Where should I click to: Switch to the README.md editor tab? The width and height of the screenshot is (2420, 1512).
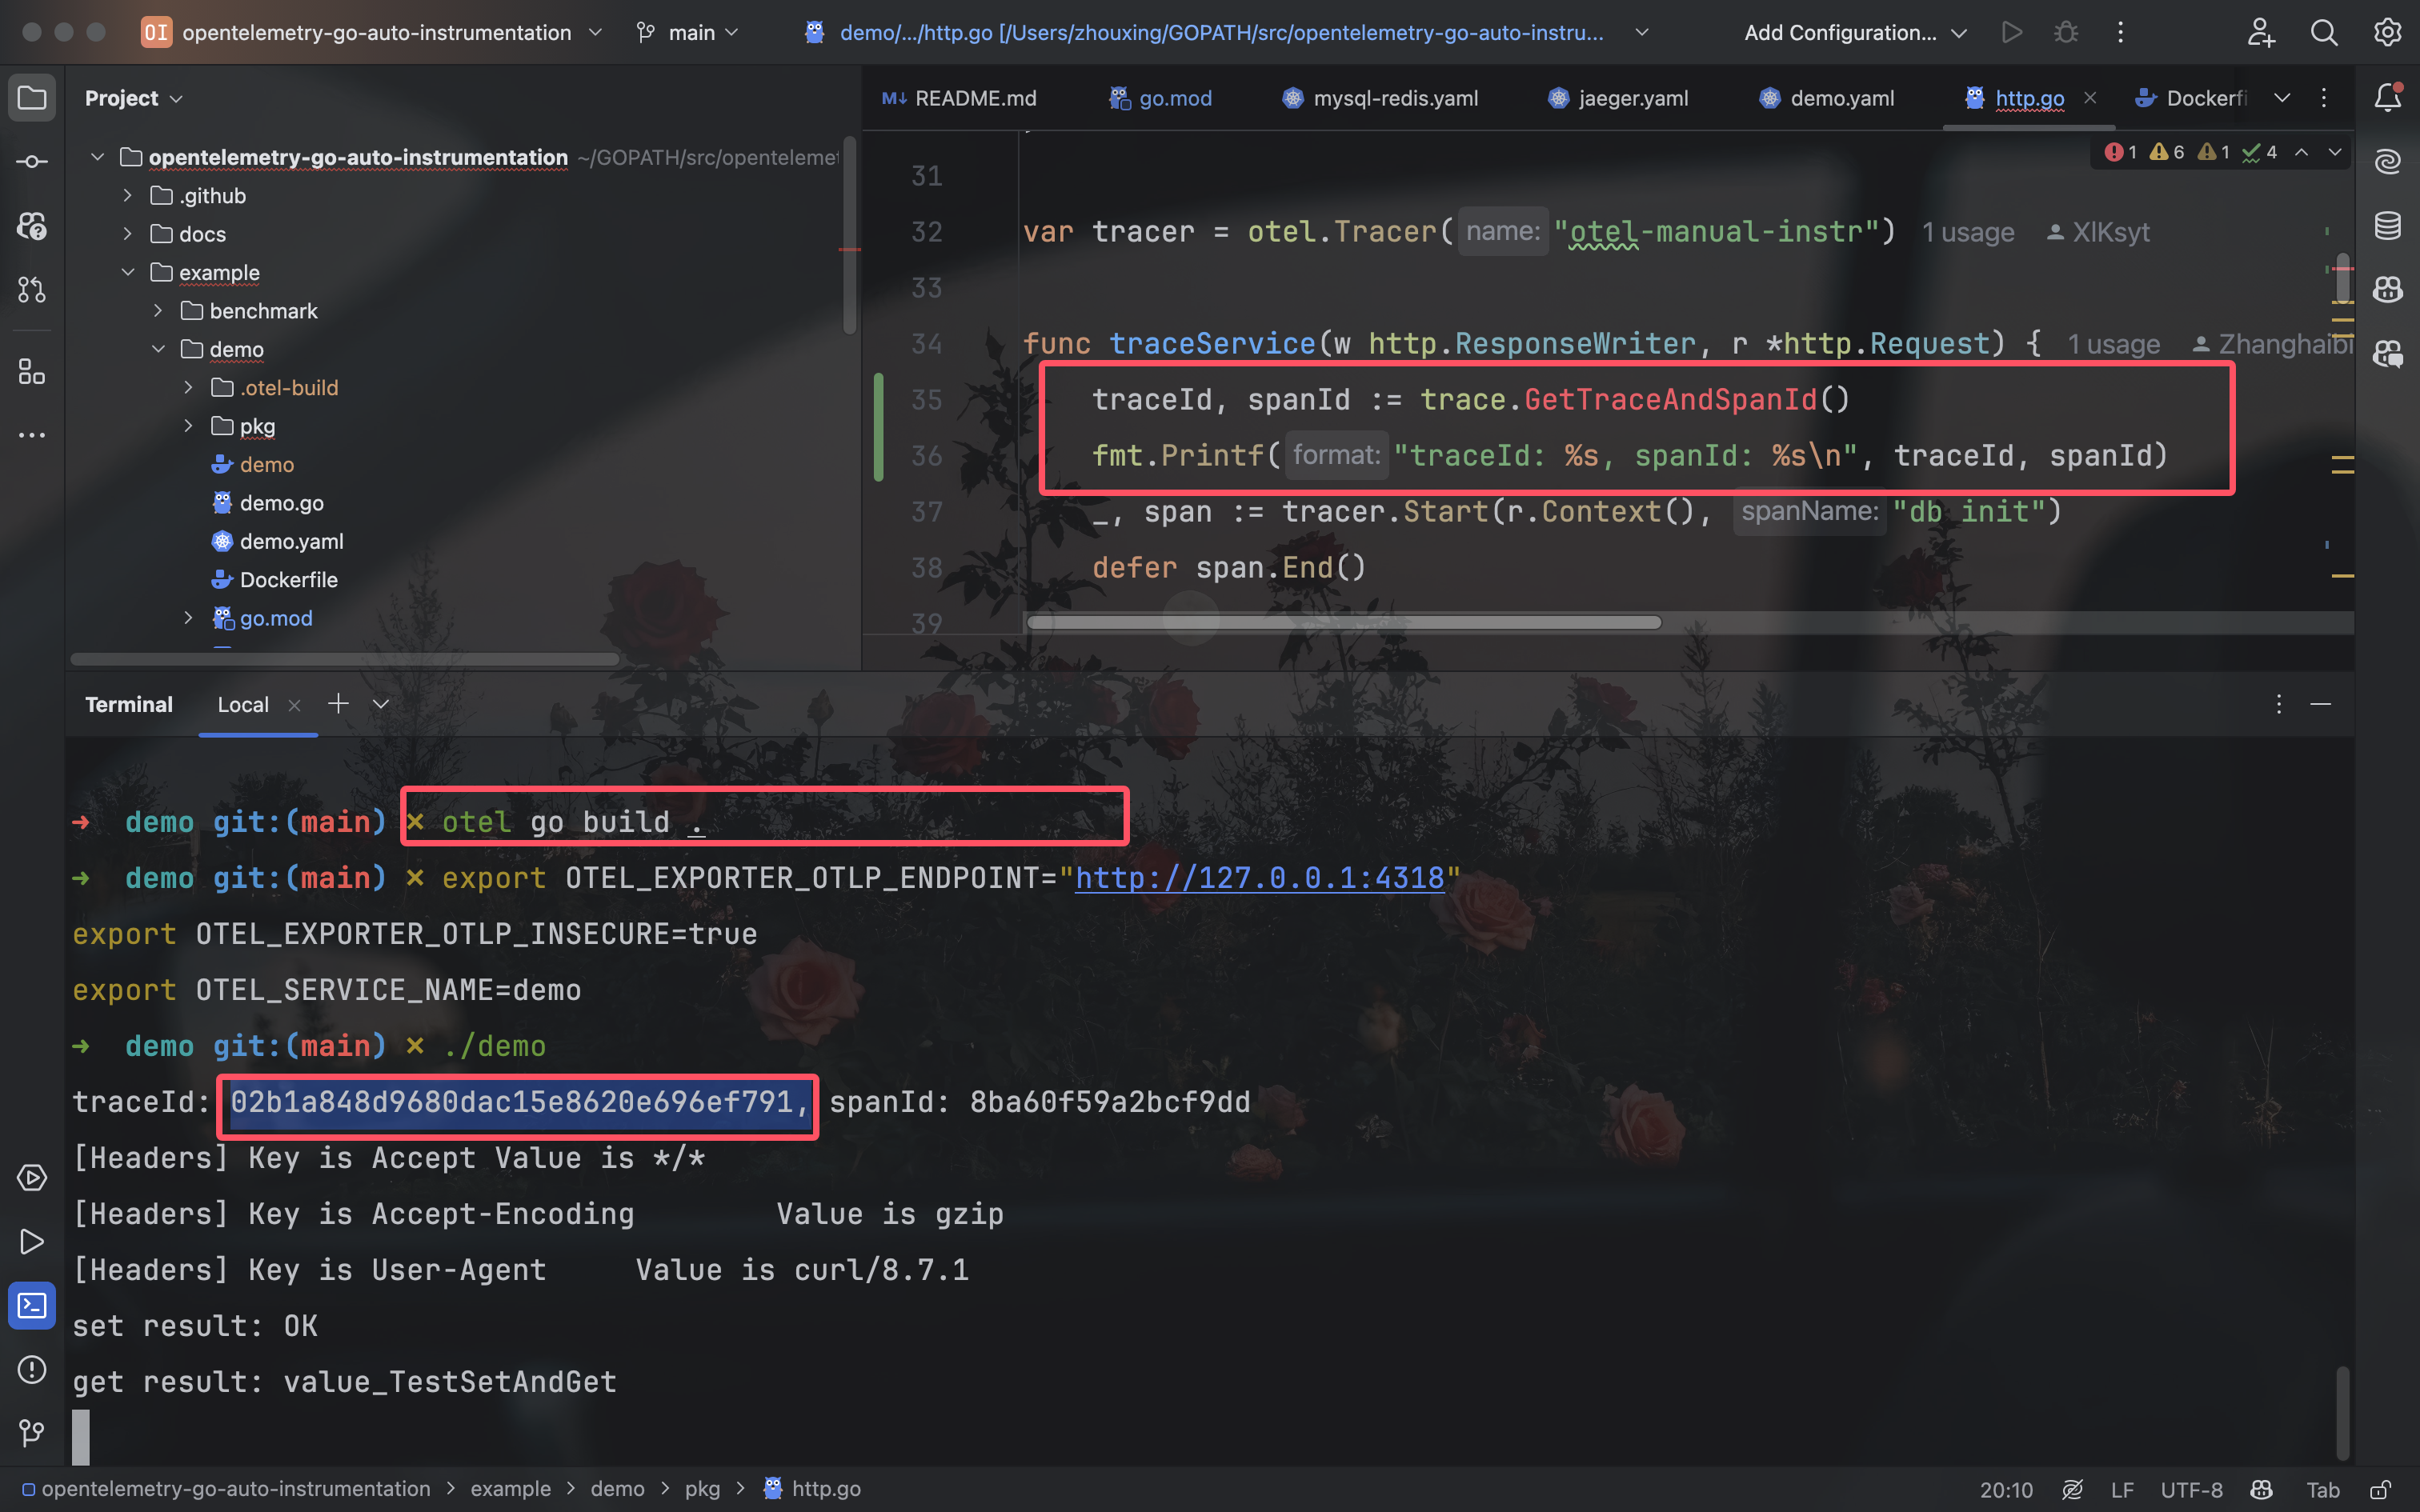pos(974,98)
